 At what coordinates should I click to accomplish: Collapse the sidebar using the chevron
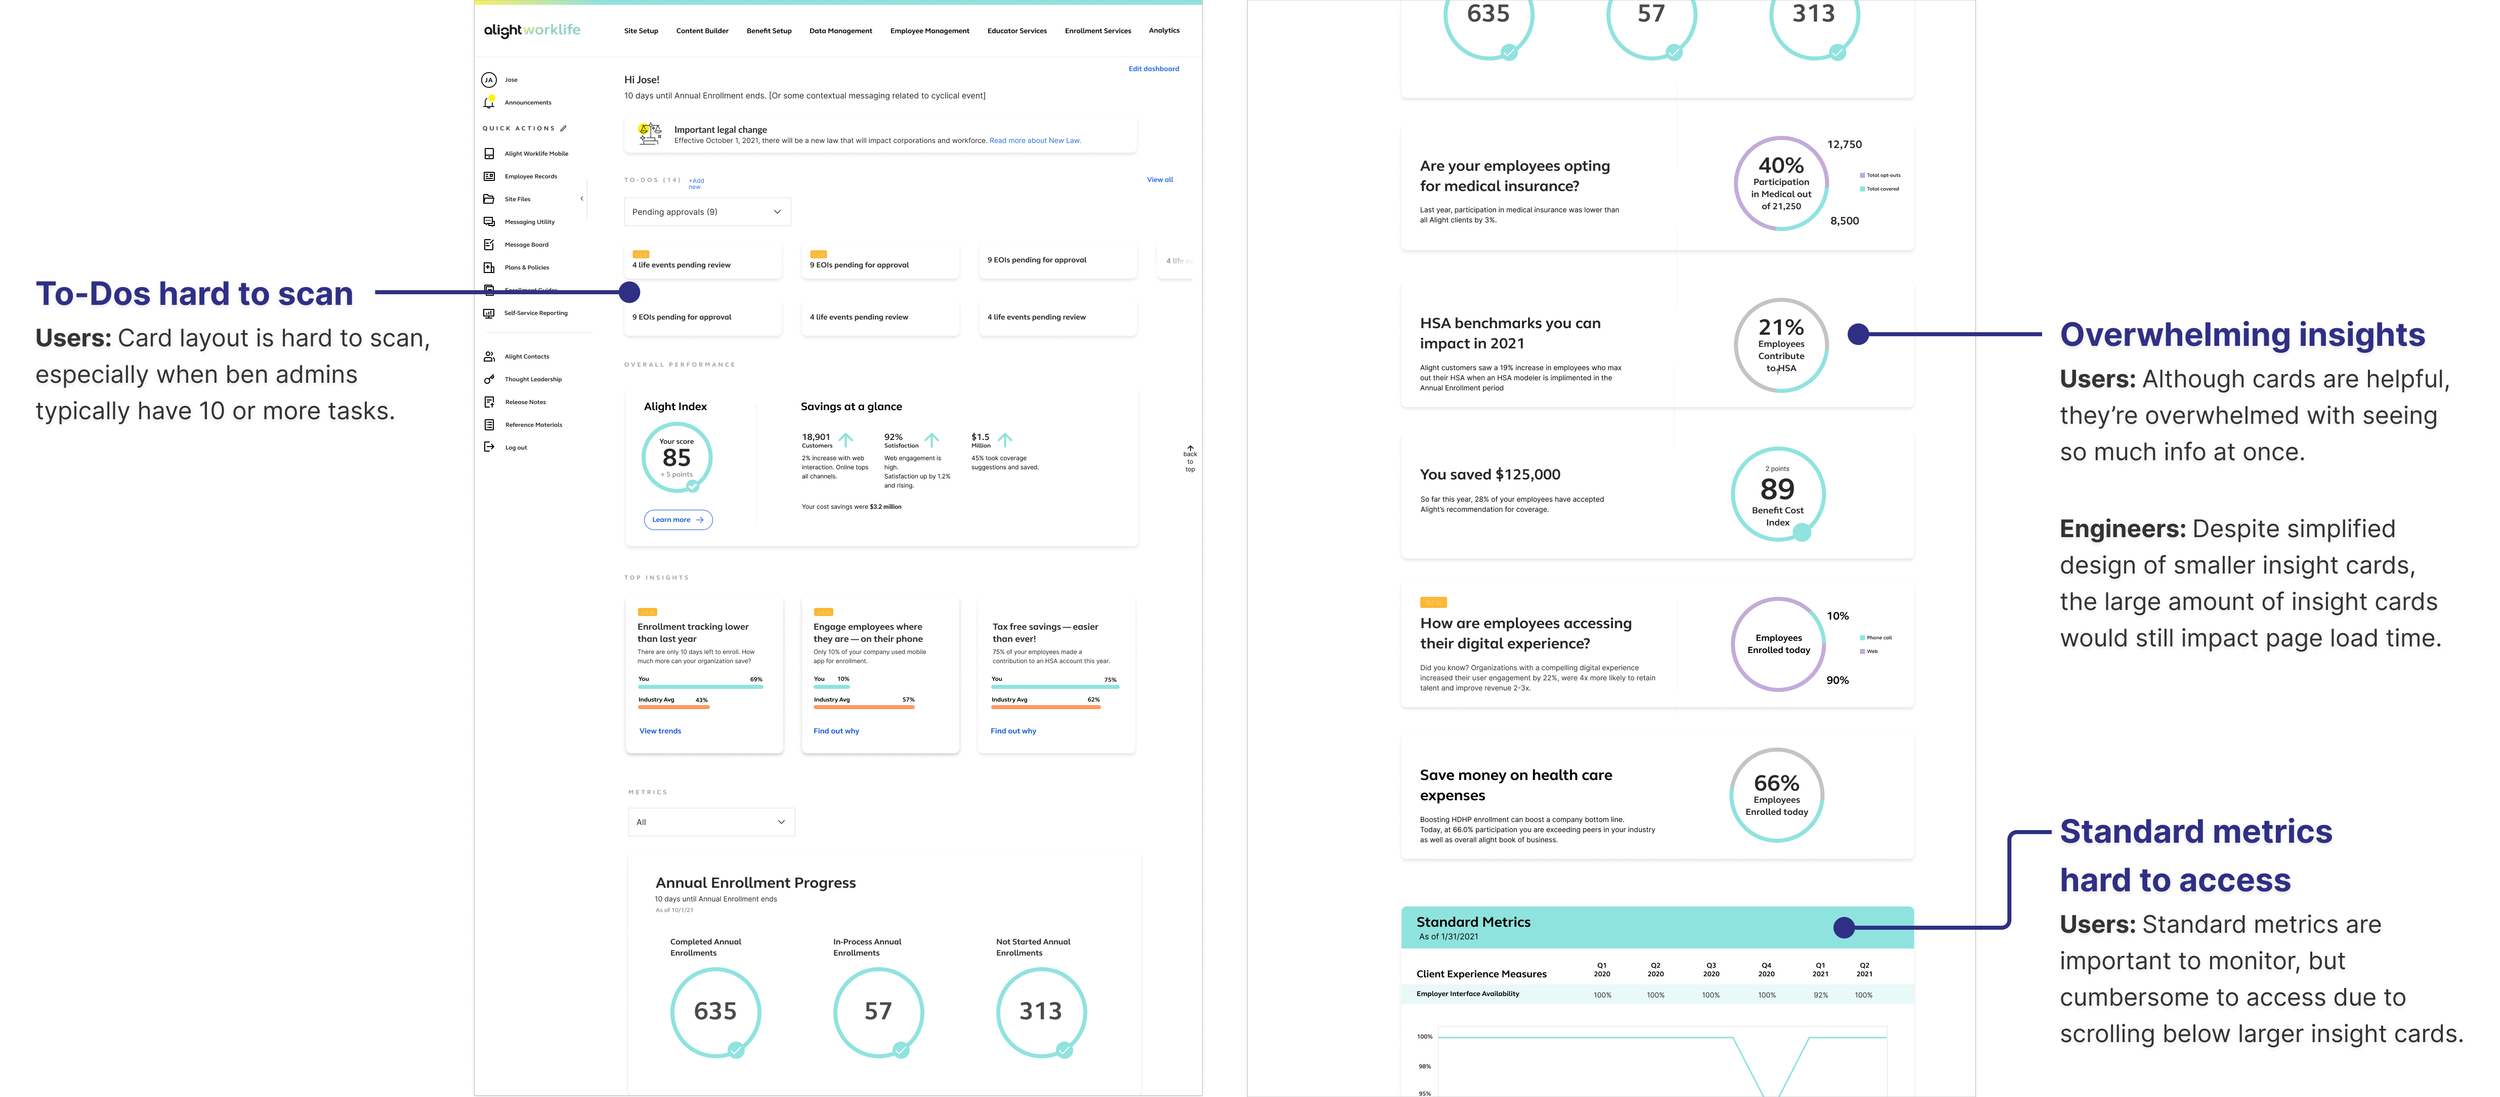click(582, 199)
